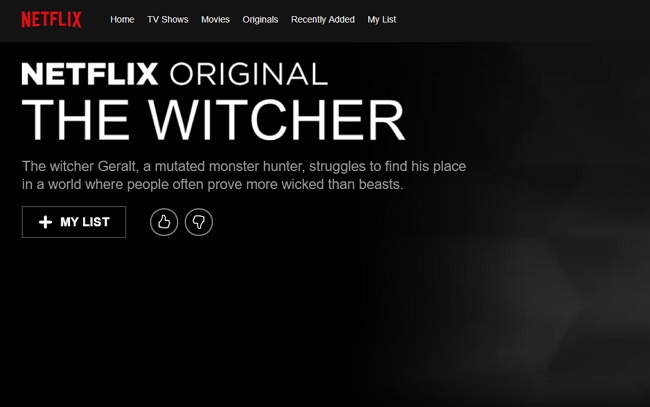The image size is (650, 407).
Task: Open the Originals section
Action: pos(260,19)
